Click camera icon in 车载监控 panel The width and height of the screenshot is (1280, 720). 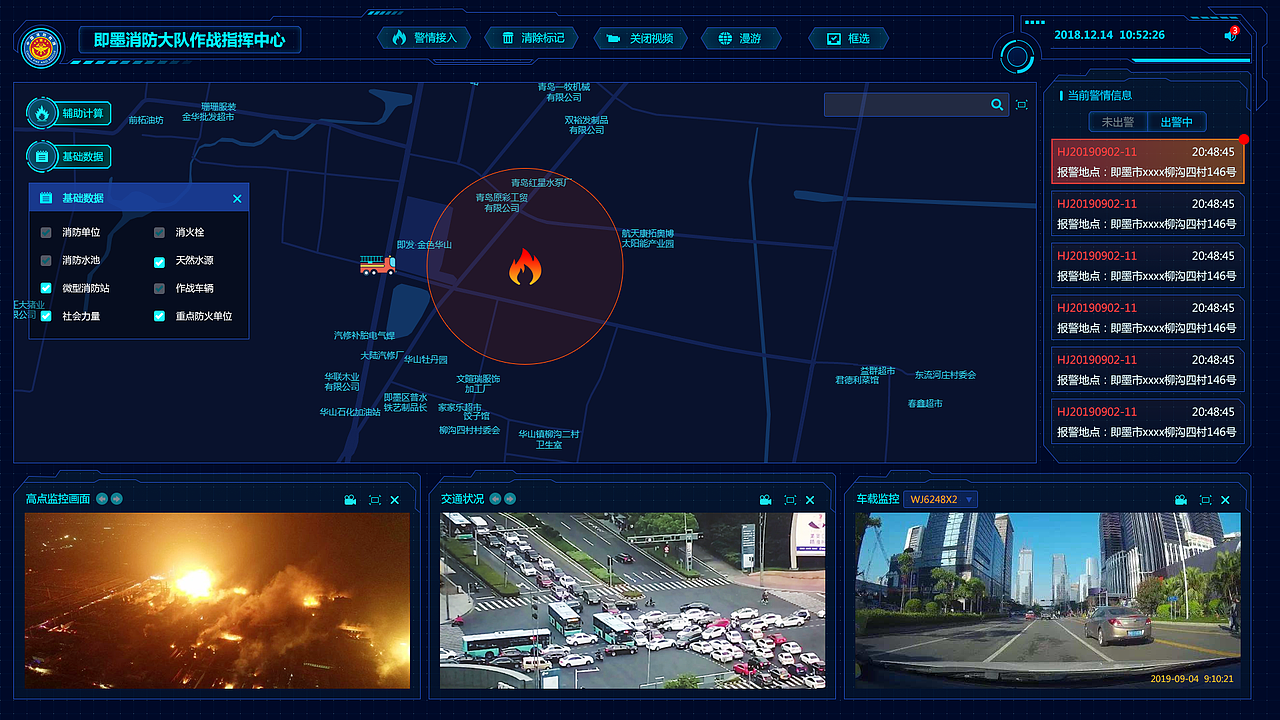click(x=1181, y=500)
